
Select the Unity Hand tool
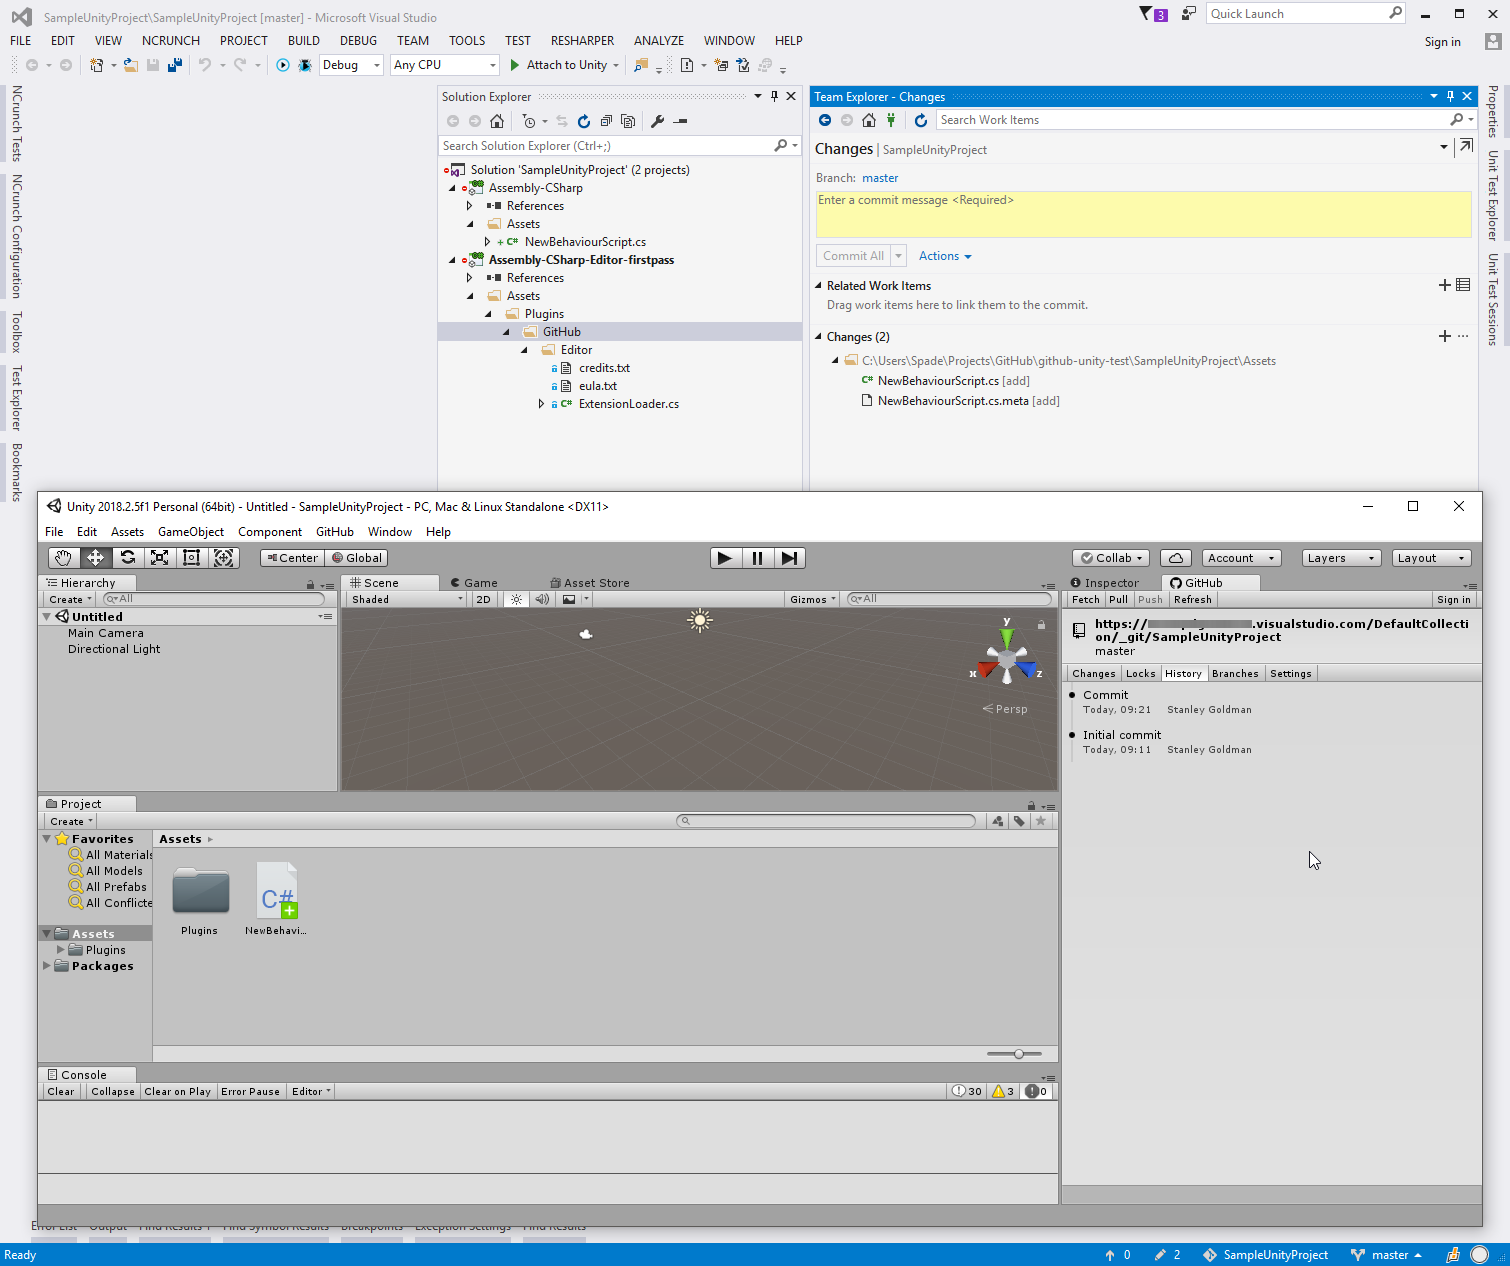pos(64,558)
